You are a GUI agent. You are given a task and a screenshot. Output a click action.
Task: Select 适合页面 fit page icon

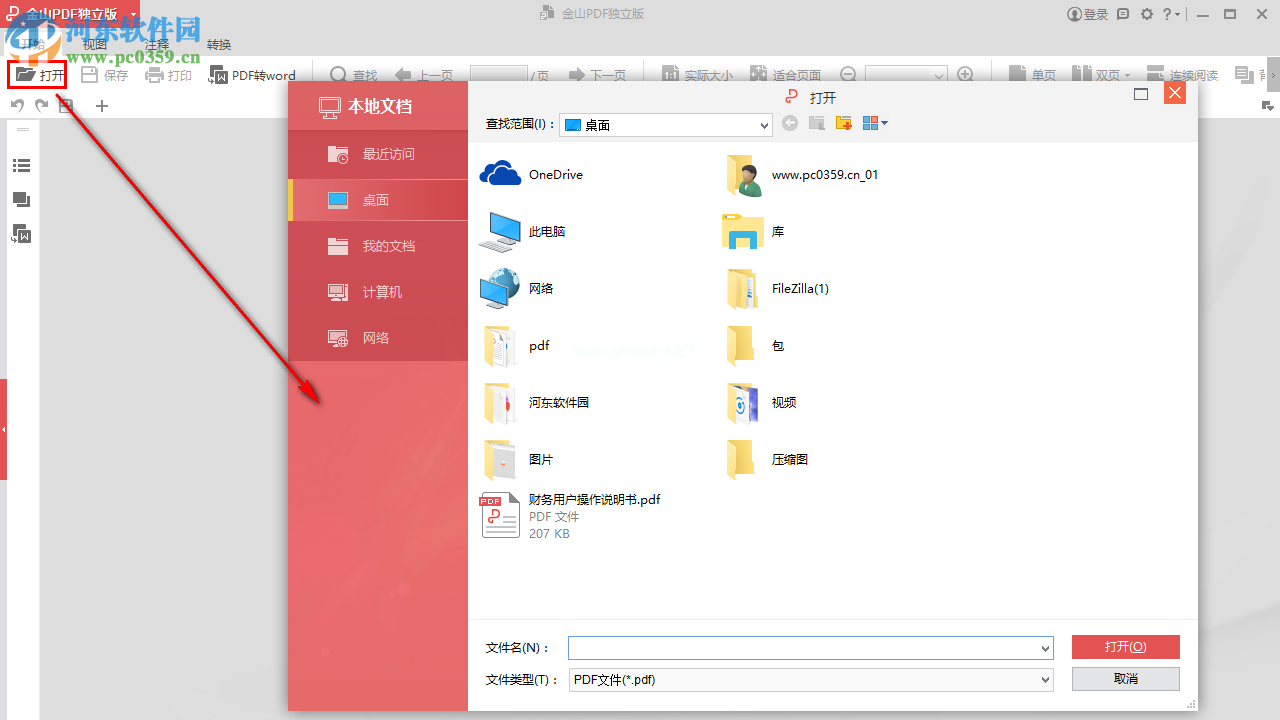coord(758,75)
